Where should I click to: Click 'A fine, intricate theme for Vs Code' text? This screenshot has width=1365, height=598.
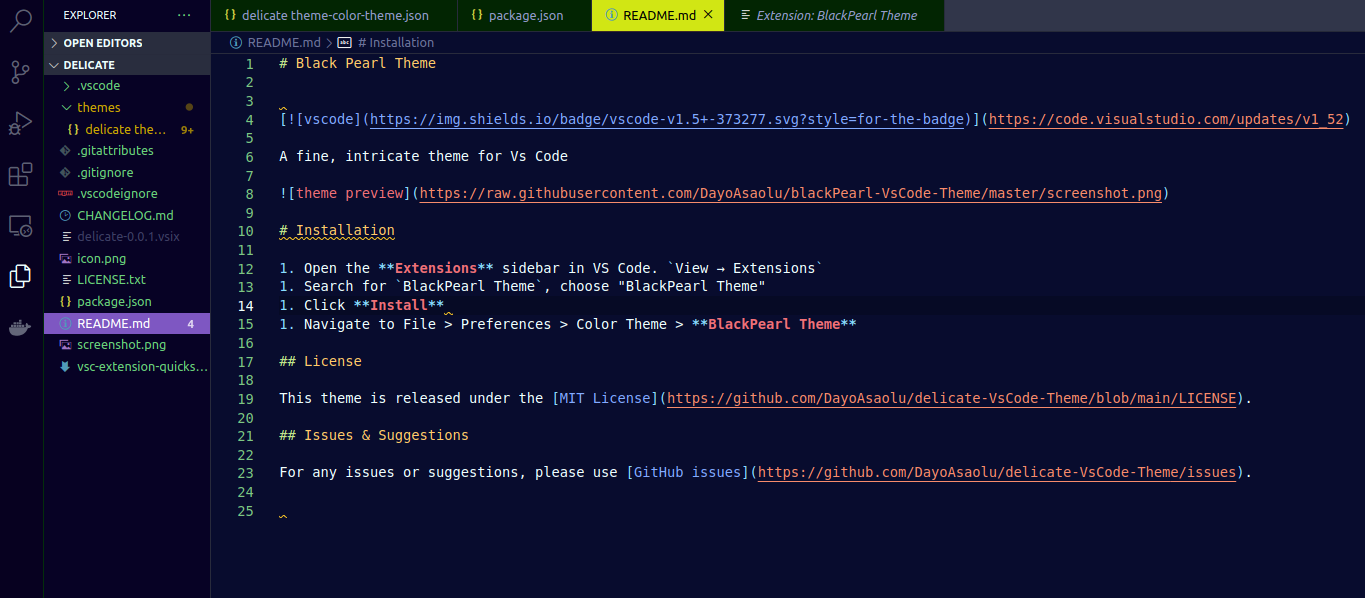[x=424, y=156]
